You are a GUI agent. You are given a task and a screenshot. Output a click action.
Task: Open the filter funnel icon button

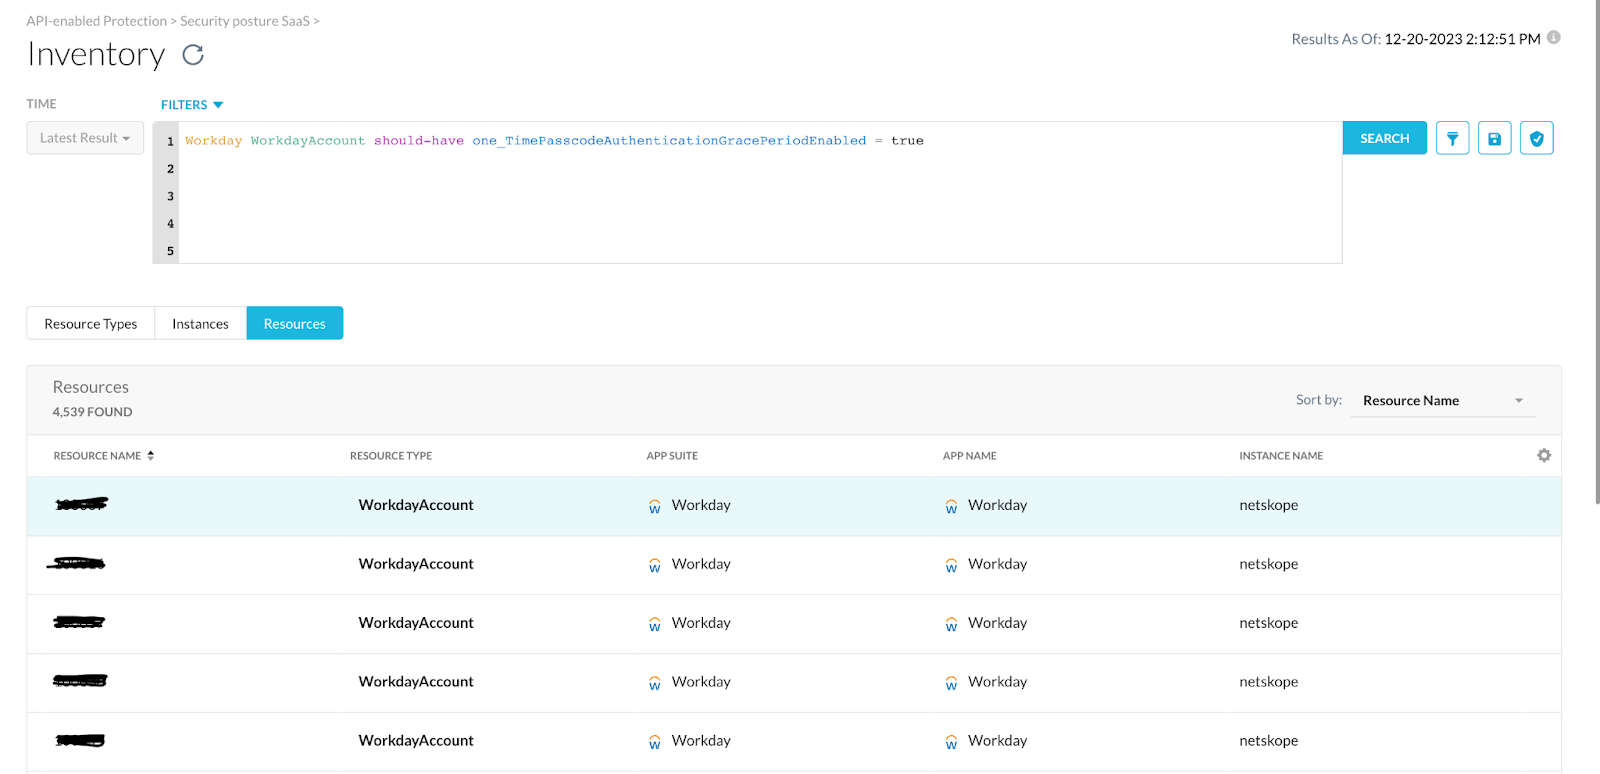tap(1452, 138)
